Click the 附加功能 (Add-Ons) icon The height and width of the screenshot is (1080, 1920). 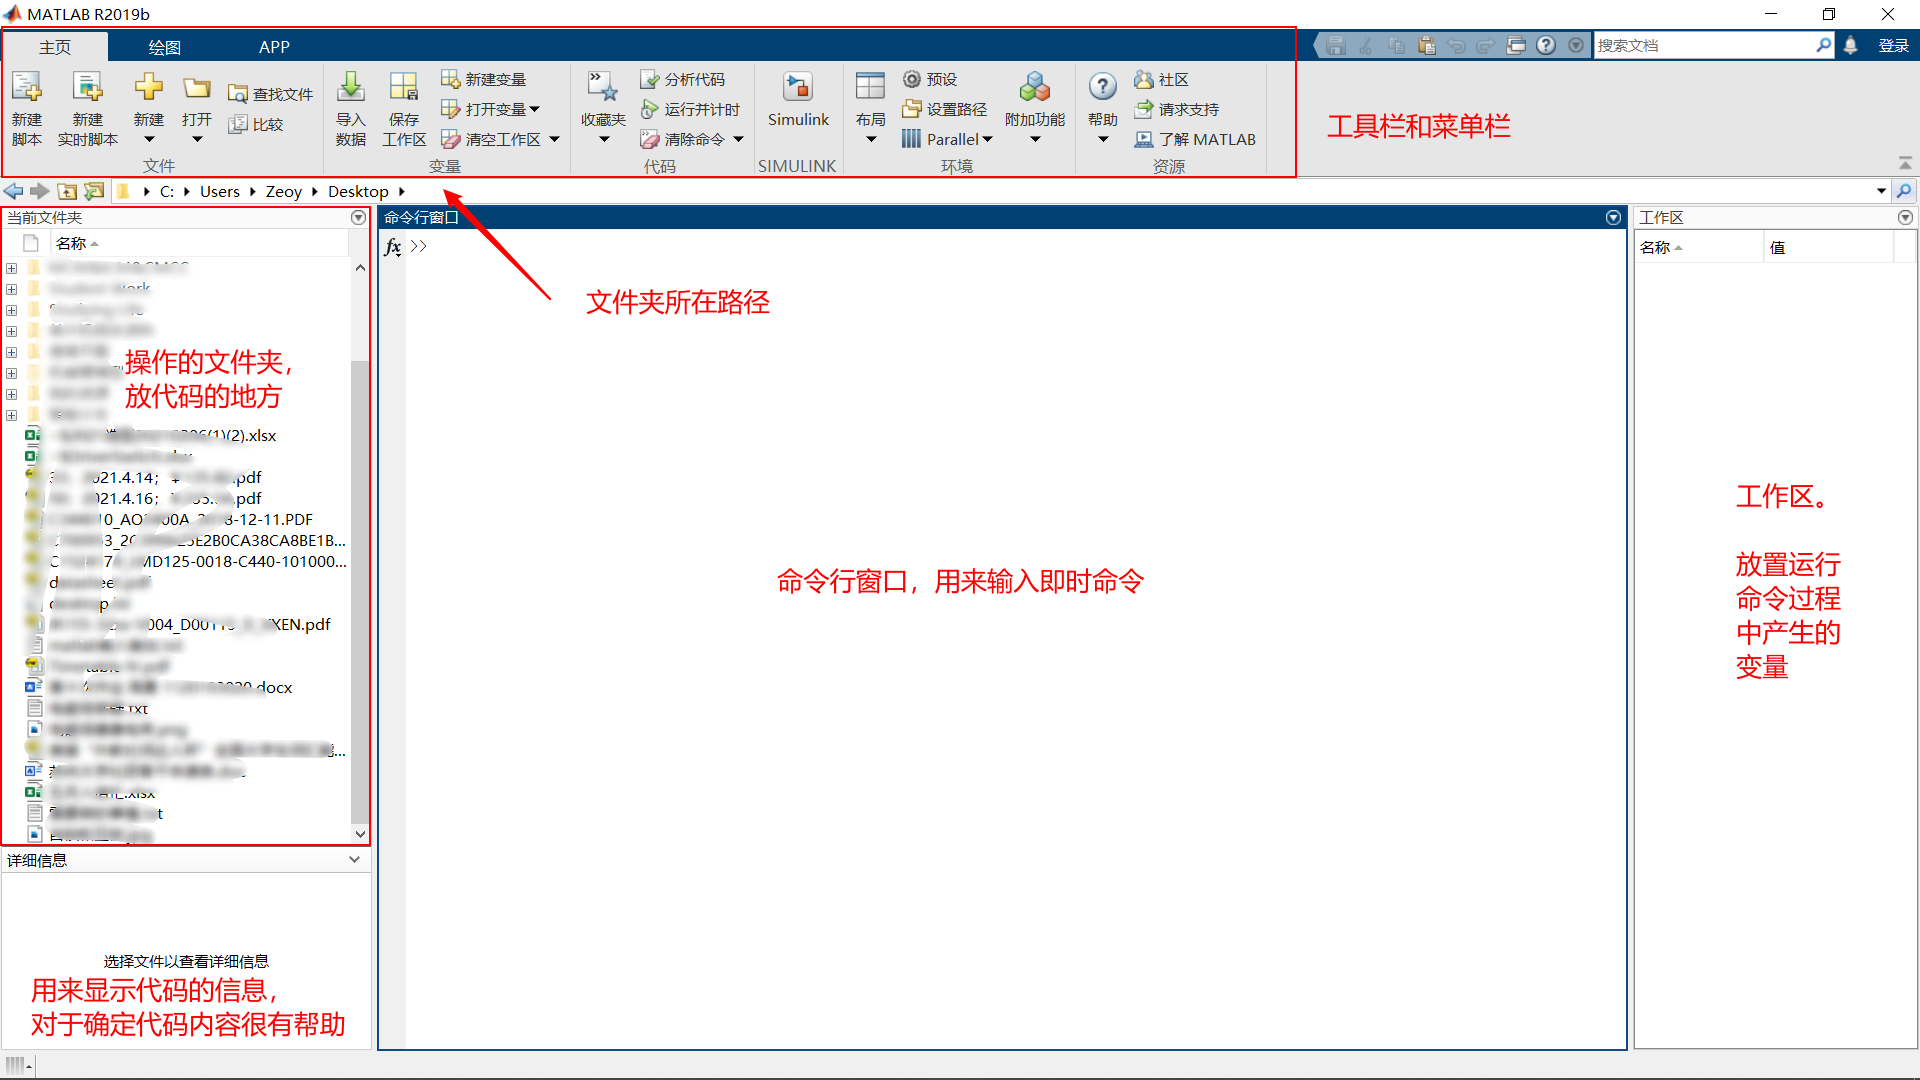pos(1035,88)
